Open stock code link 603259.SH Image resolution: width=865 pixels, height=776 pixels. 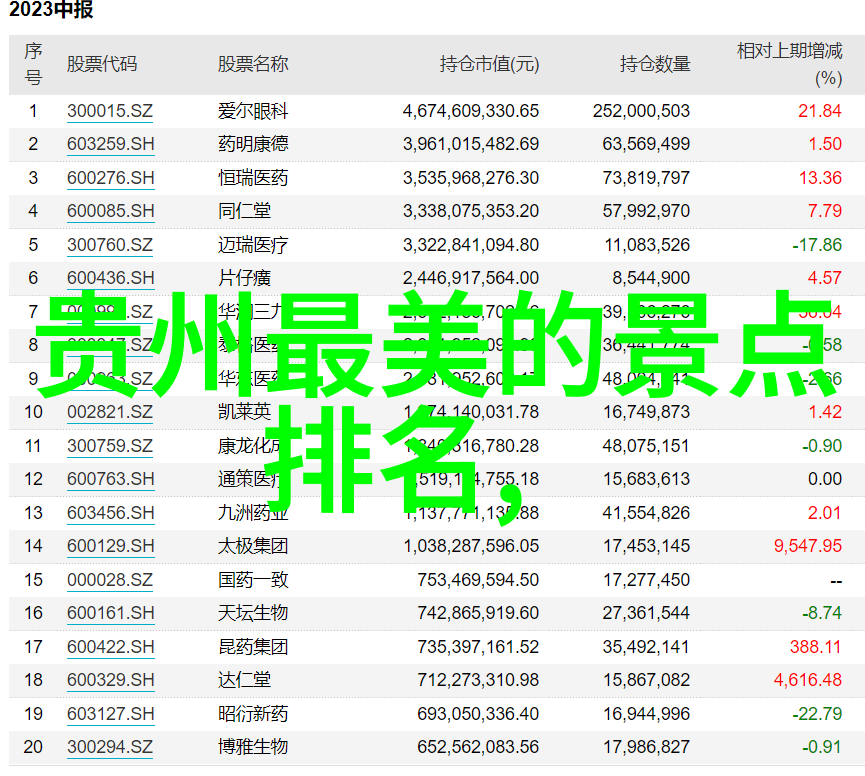110,145
